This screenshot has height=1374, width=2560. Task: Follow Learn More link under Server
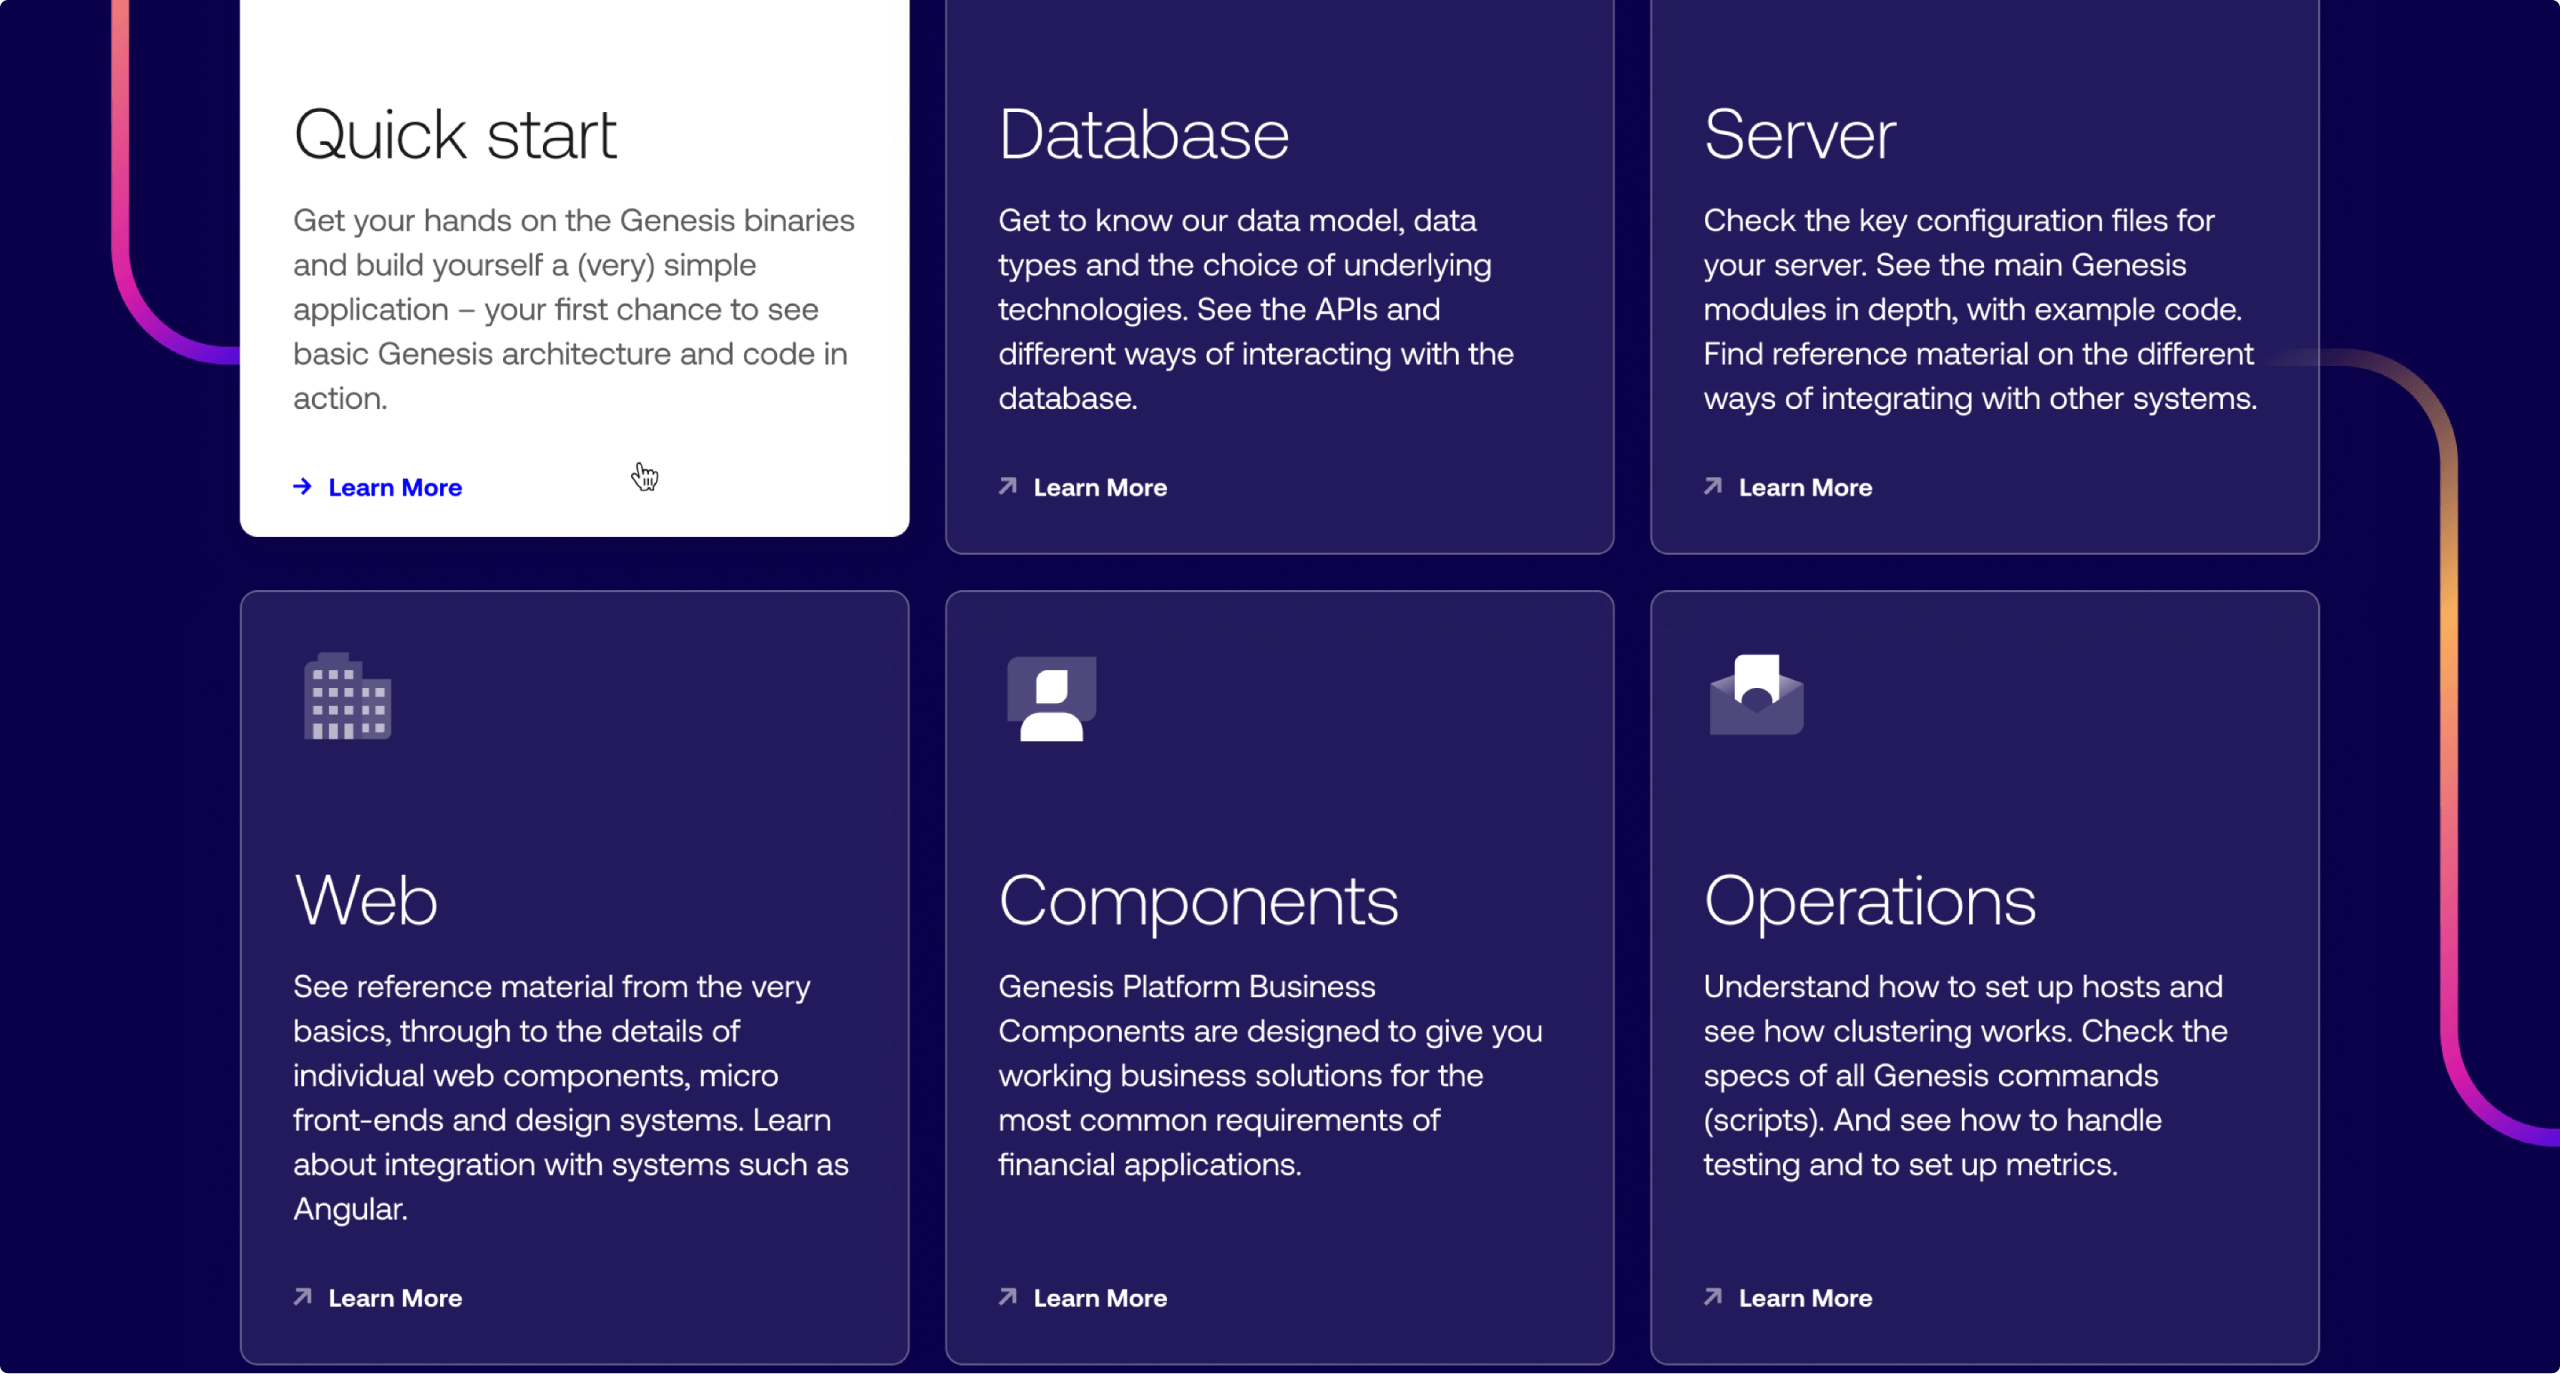coord(1805,488)
